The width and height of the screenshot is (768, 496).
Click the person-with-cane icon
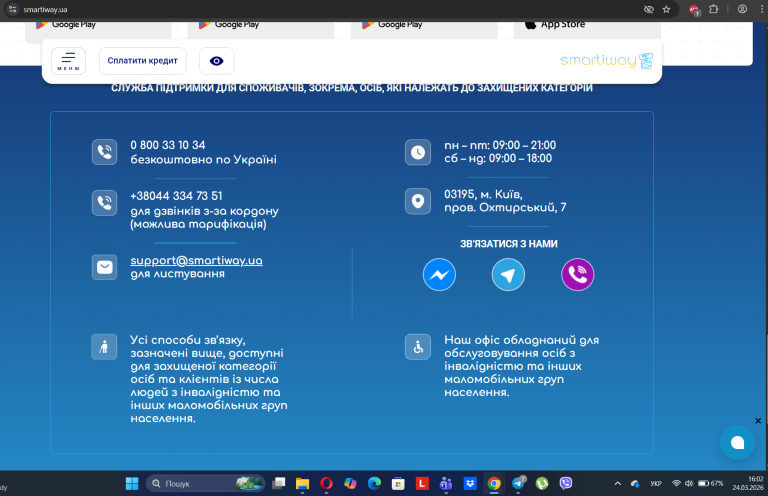click(x=104, y=347)
